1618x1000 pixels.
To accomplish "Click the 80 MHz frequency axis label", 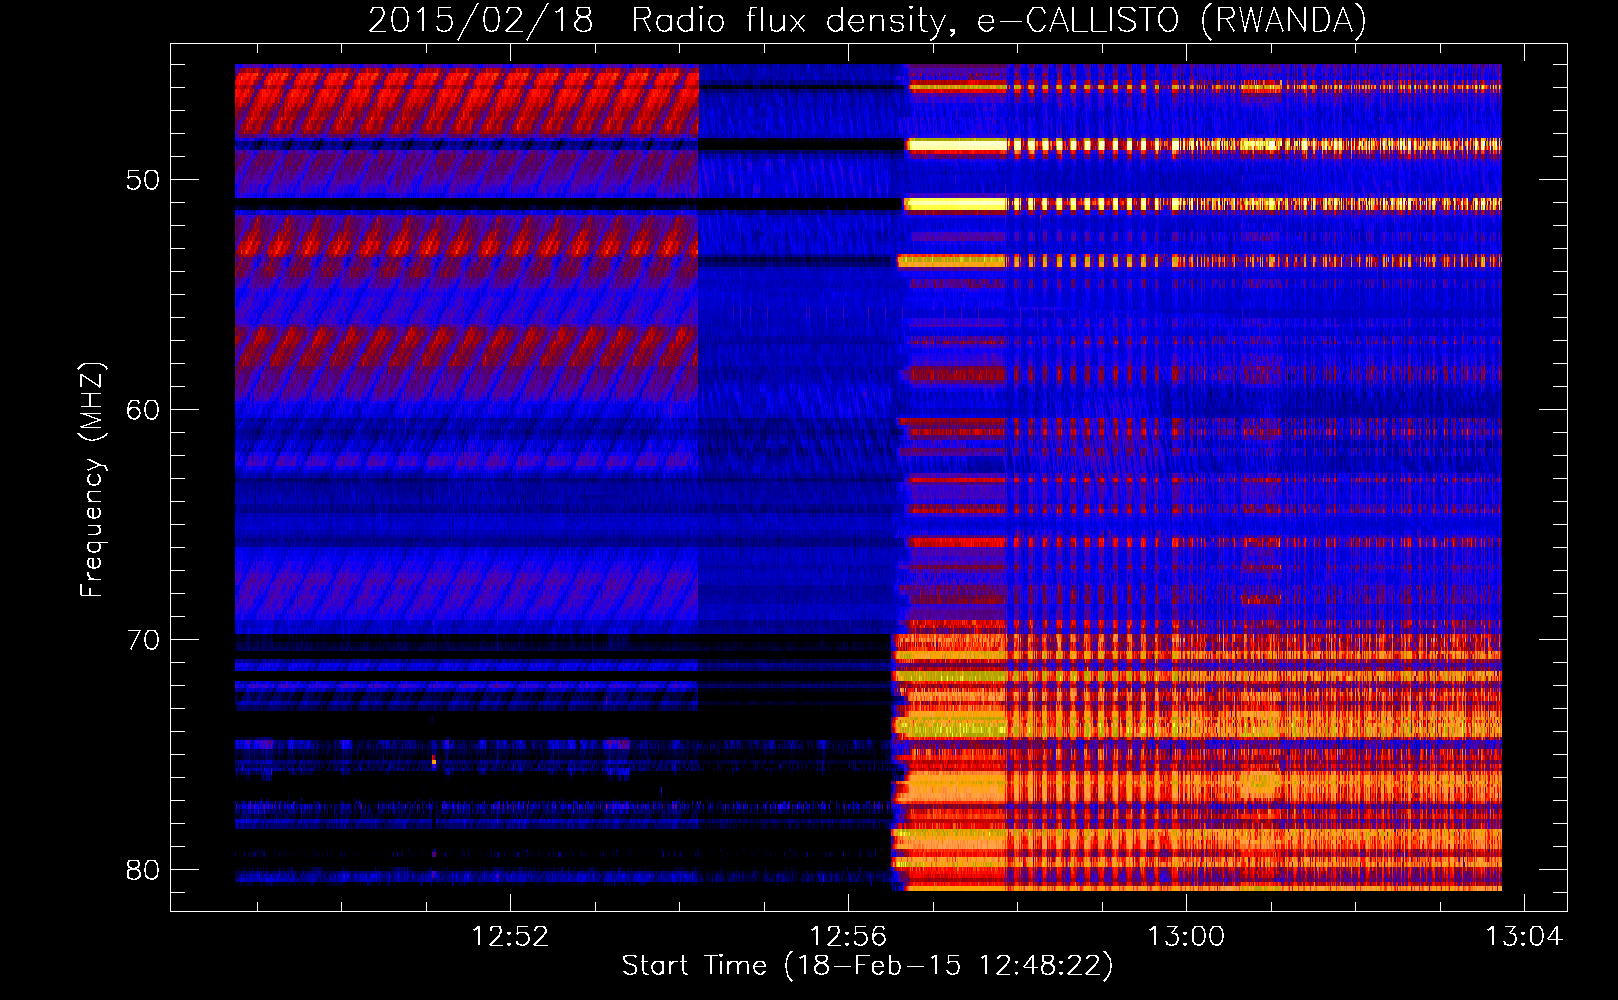I will click(143, 870).
